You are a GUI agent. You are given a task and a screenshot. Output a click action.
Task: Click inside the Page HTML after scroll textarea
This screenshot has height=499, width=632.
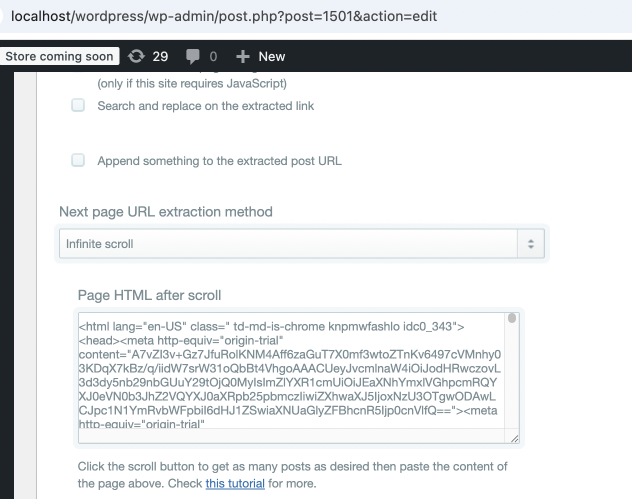[290, 377]
